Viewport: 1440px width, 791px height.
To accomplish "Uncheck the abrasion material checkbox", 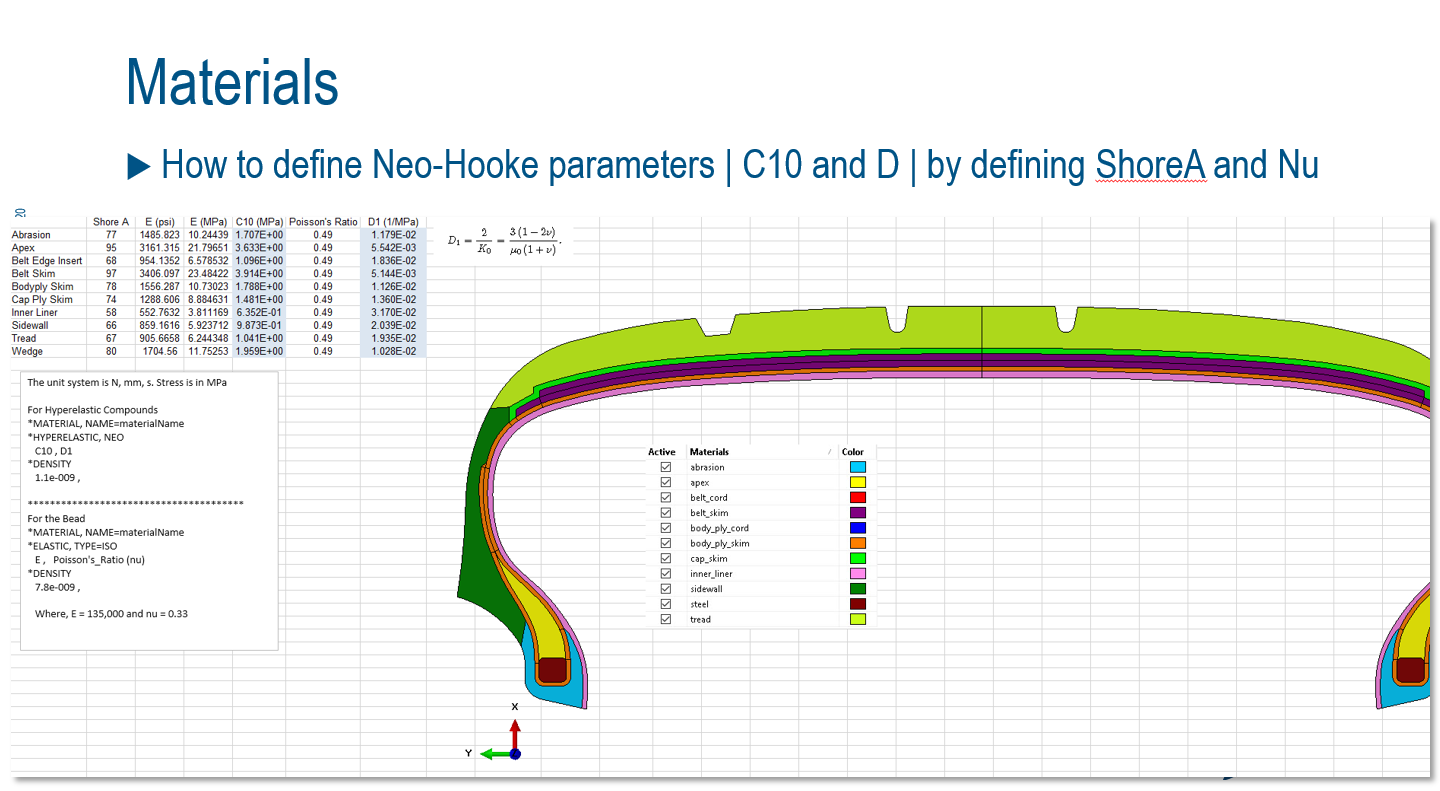I will [x=666, y=467].
